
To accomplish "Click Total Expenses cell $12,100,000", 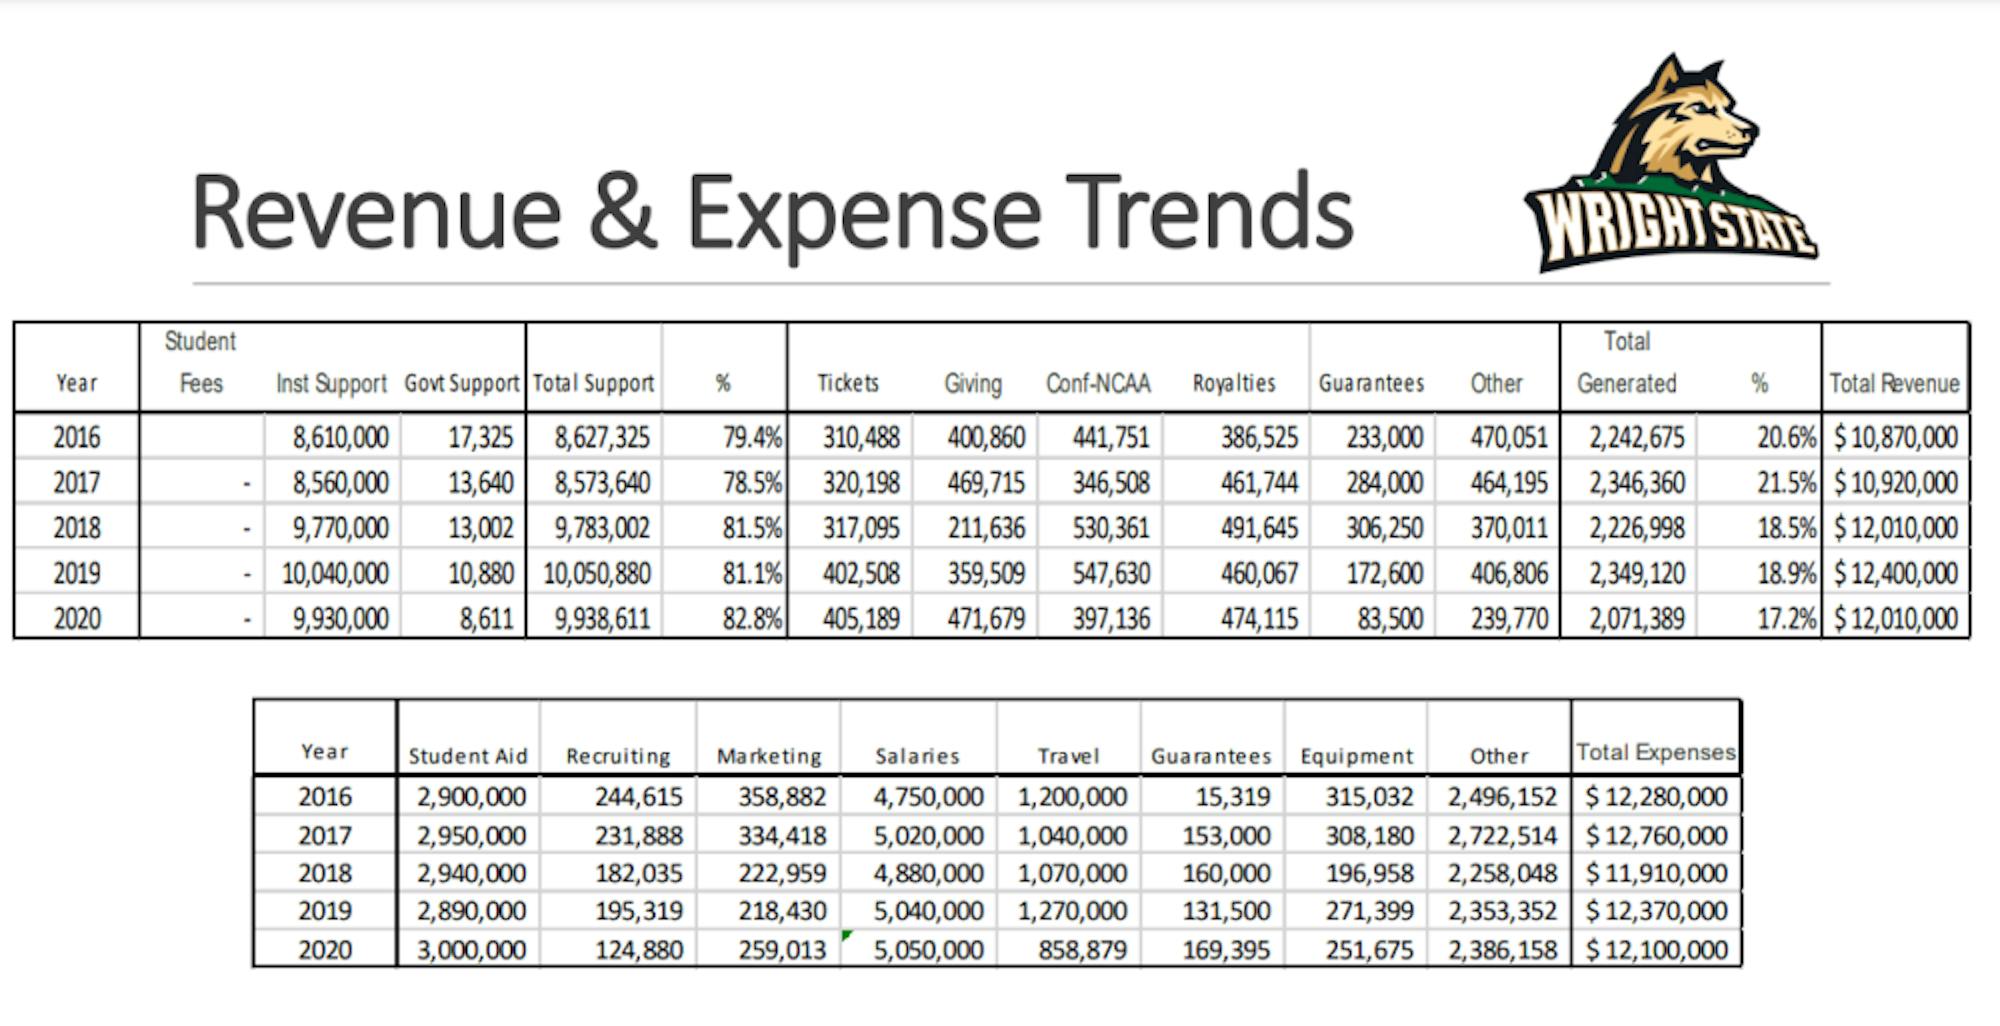I will pos(1657,950).
